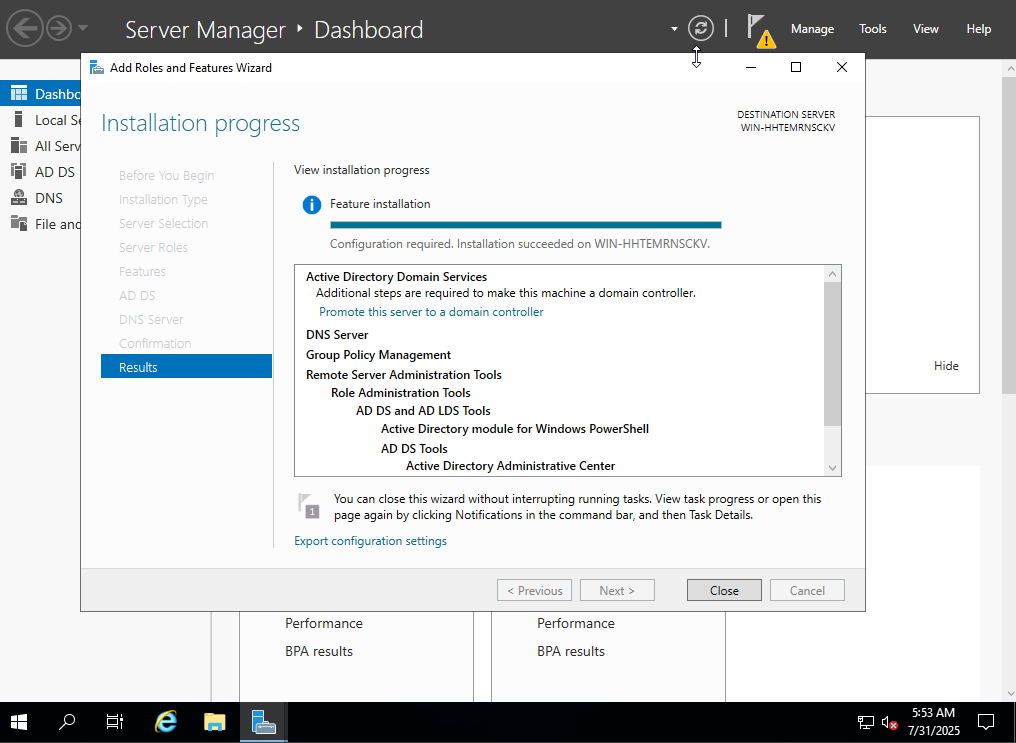Select the DNS sidebar icon
Screen dimensions: 1016x743
(x=18, y=198)
